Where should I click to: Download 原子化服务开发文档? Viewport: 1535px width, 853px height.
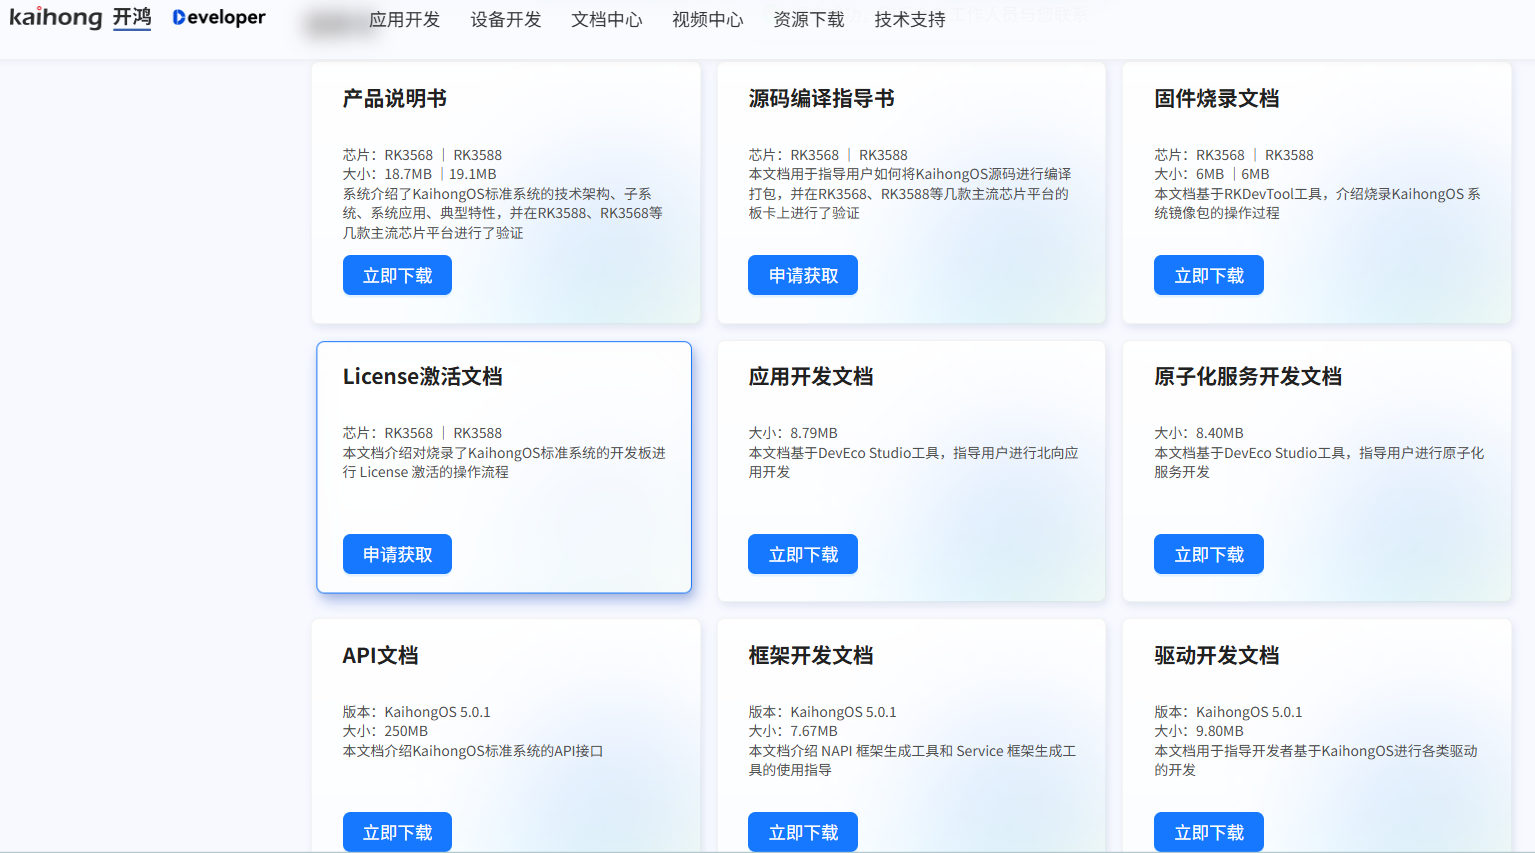tap(1209, 554)
